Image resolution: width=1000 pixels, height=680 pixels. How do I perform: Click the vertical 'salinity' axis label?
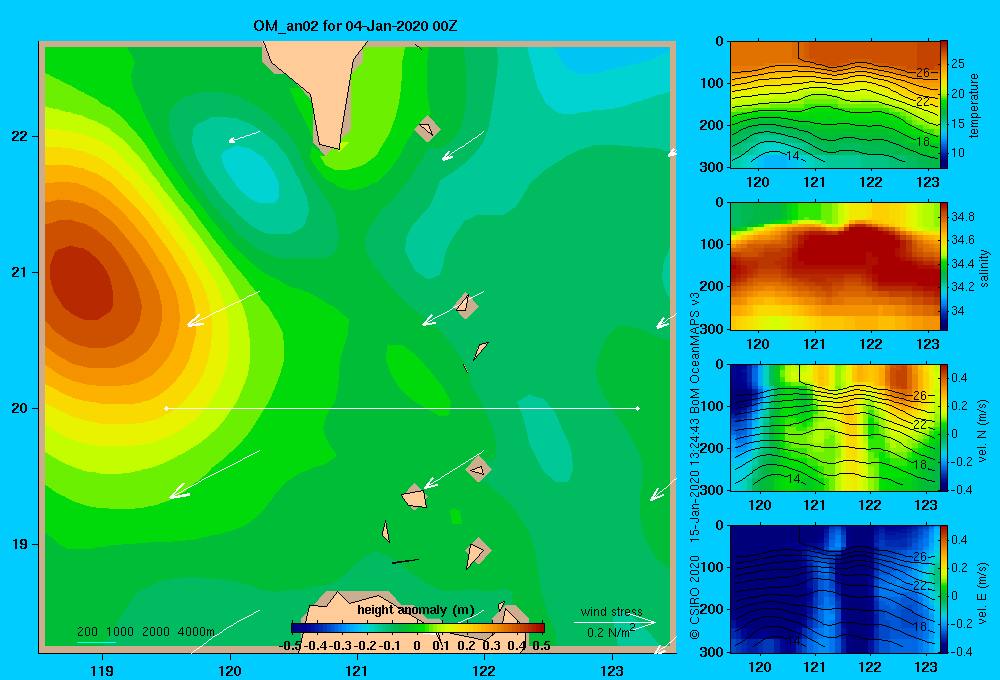tap(984, 268)
